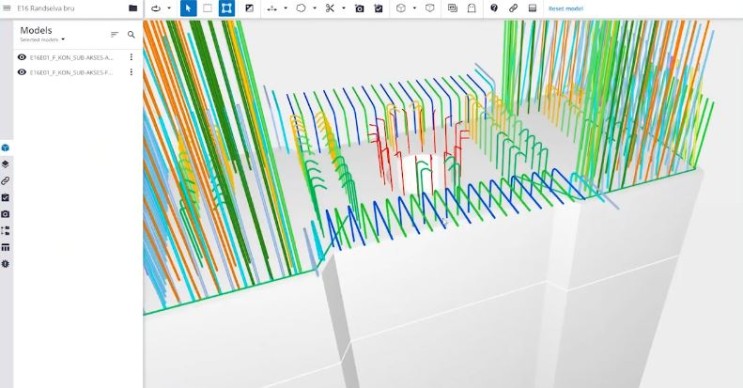Open the Layers panel in sidebar
743x388 pixels.
click(5, 164)
